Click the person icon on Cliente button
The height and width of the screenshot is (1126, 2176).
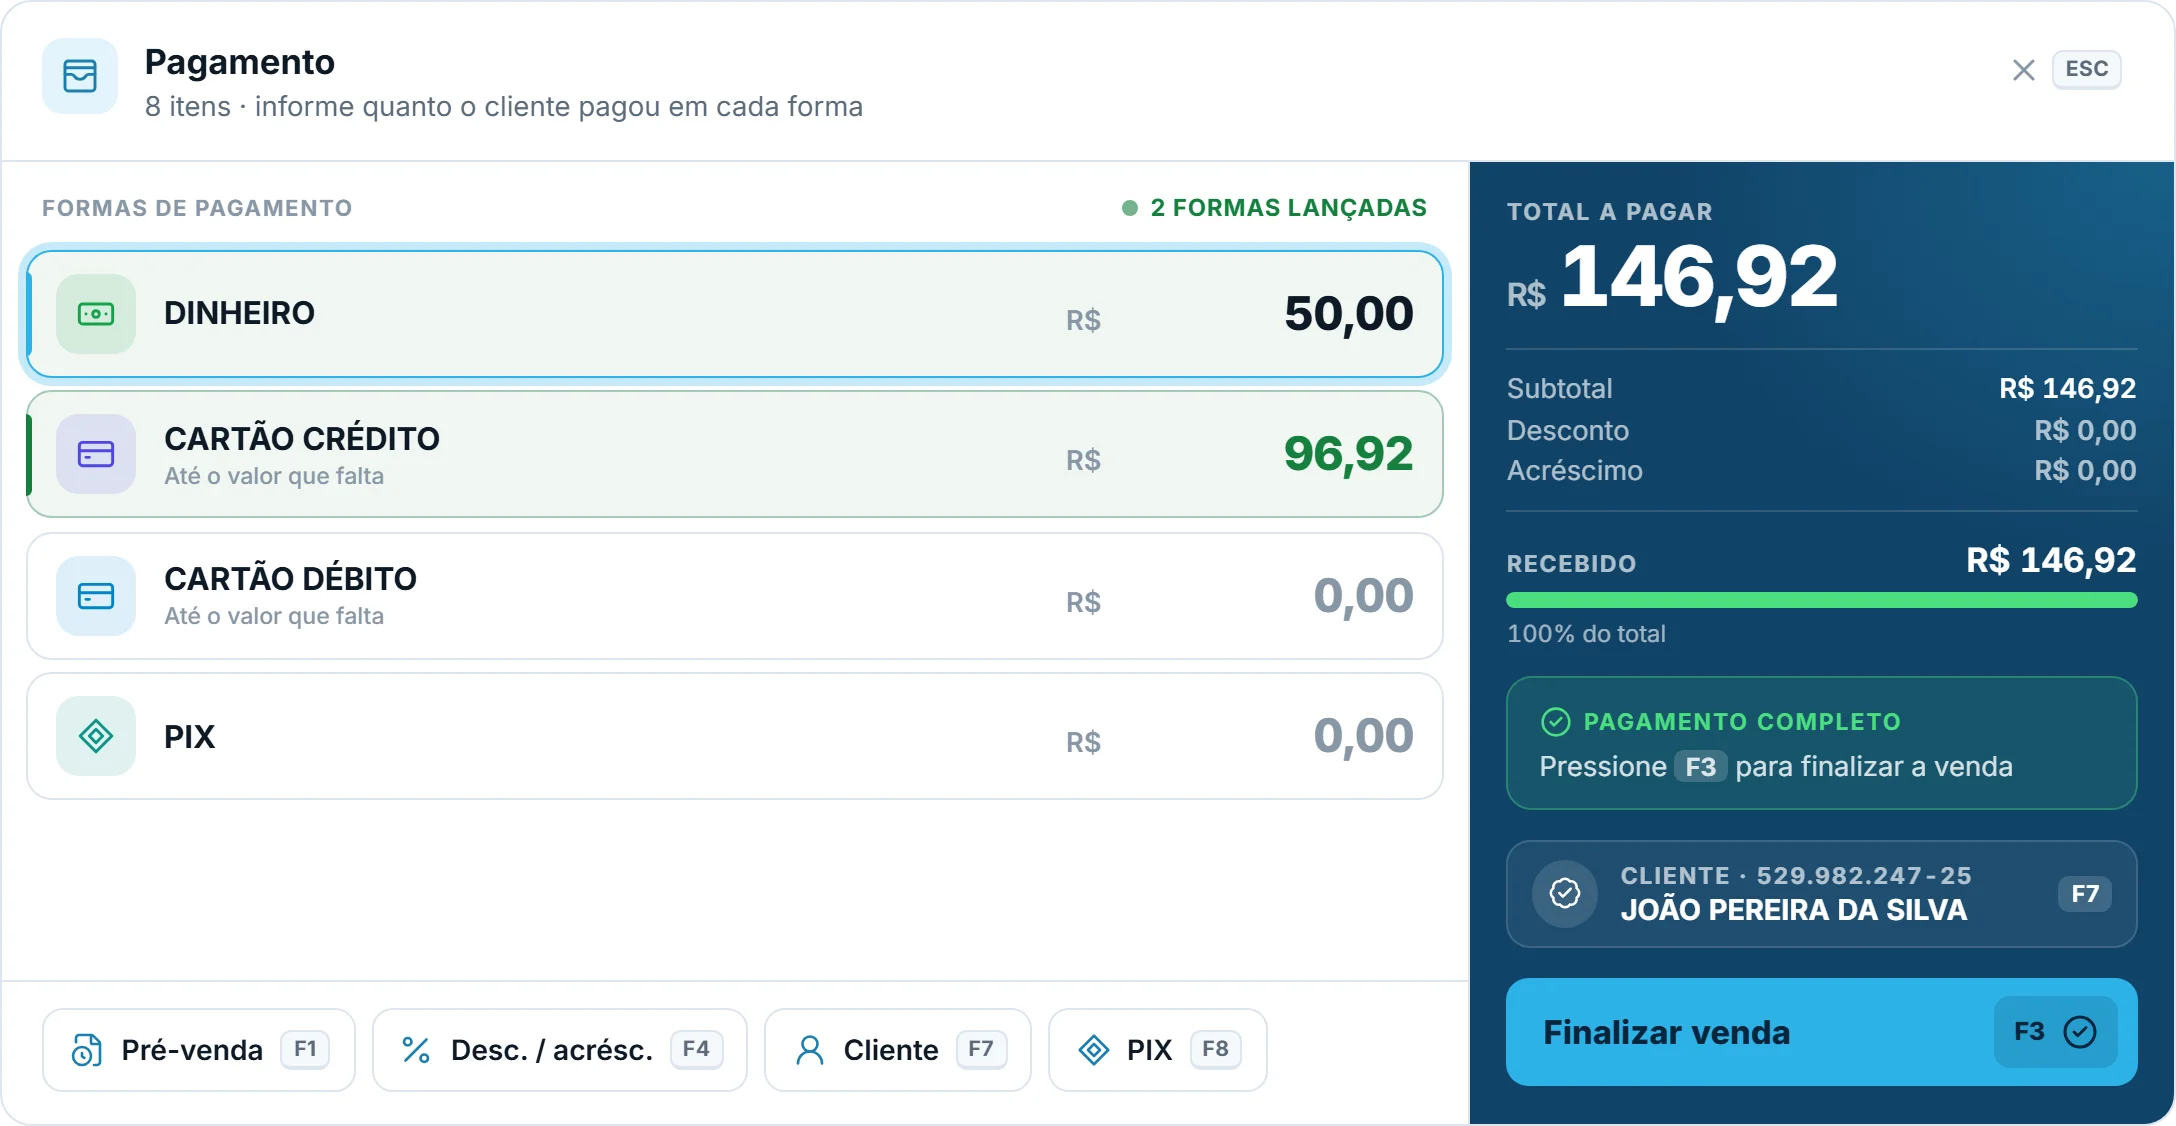pos(810,1050)
